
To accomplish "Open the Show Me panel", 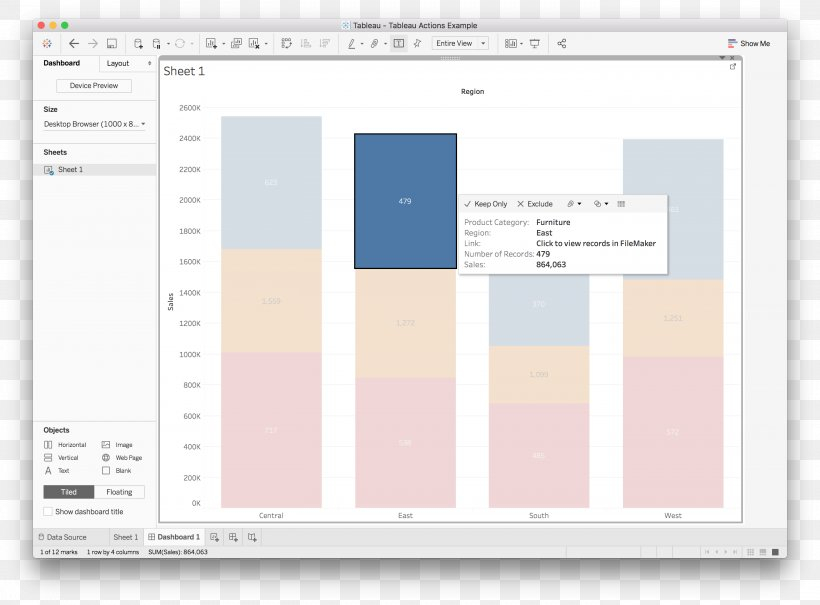I will tap(749, 43).
